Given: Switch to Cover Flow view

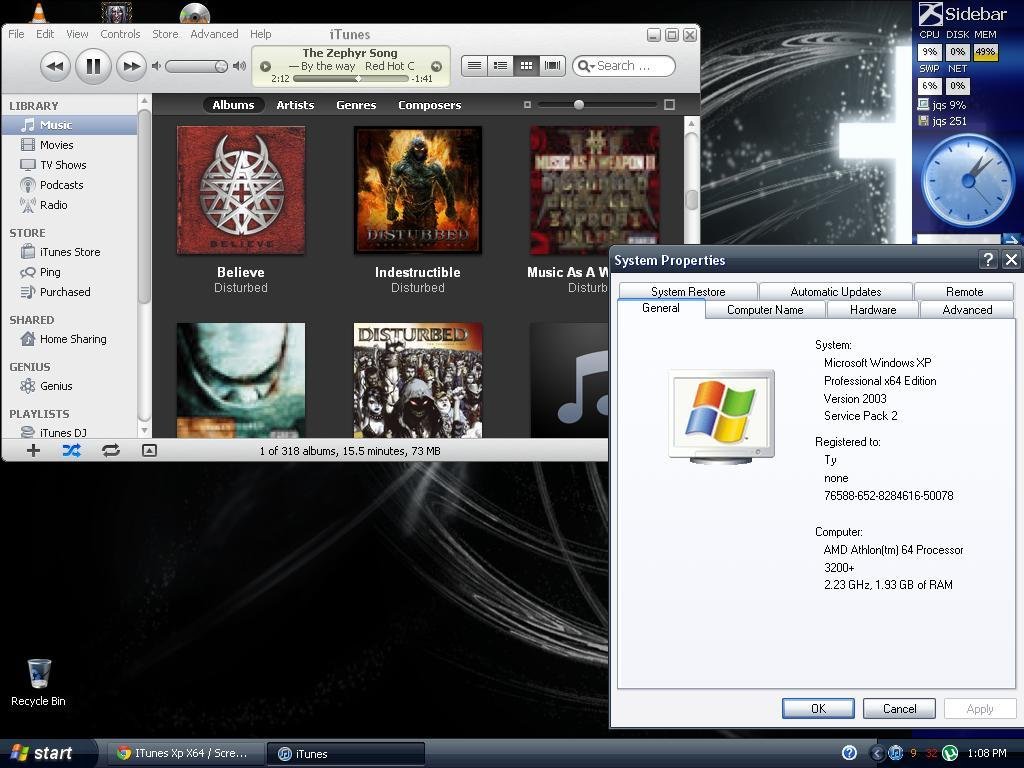Looking at the screenshot, I should (x=552, y=65).
